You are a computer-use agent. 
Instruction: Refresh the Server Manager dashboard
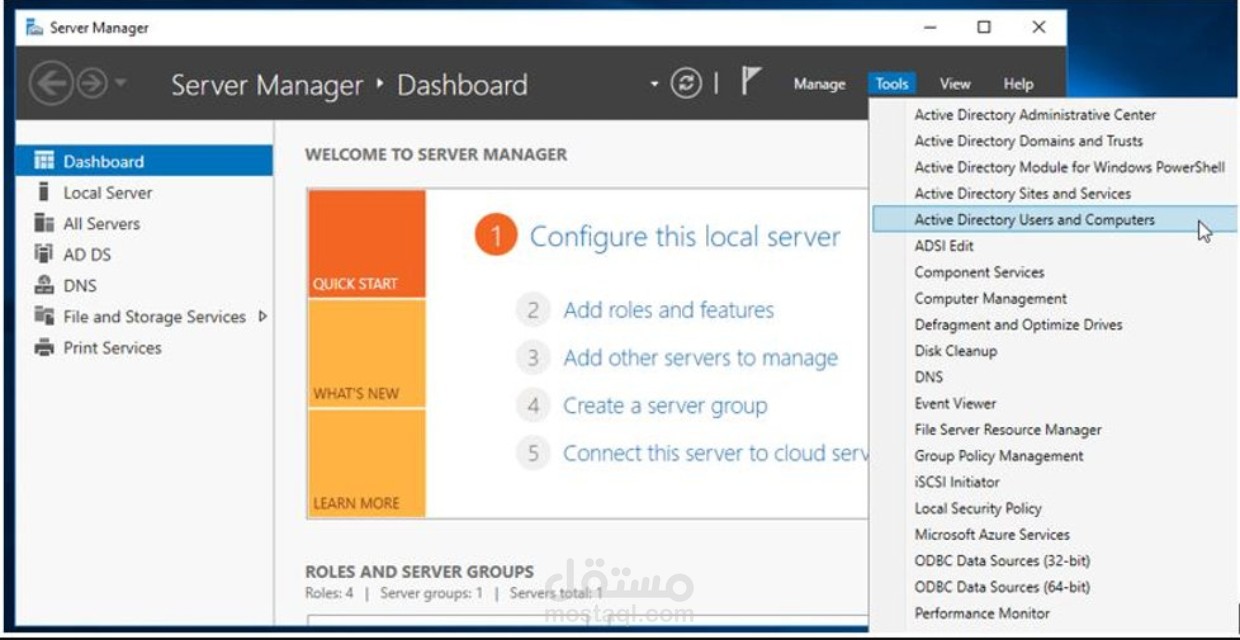[x=686, y=84]
